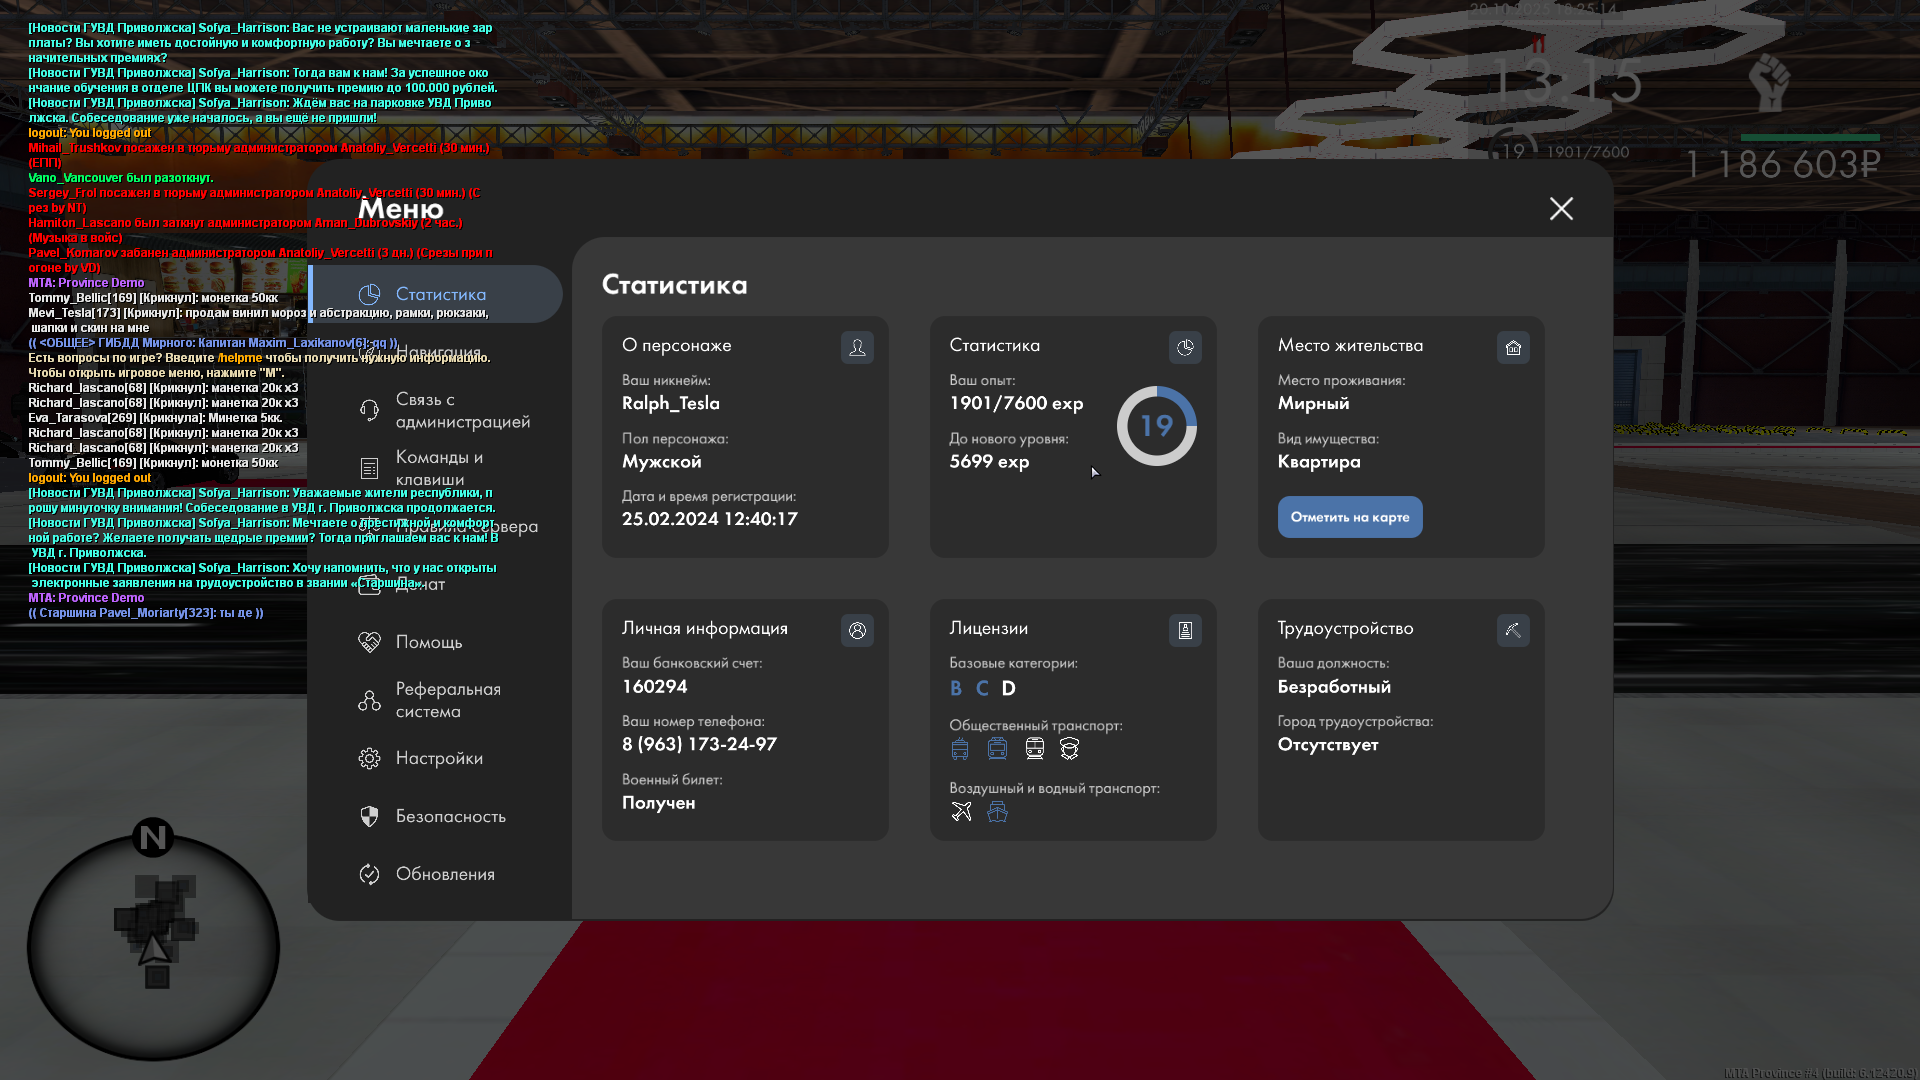Click the boat license icon

(x=997, y=811)
